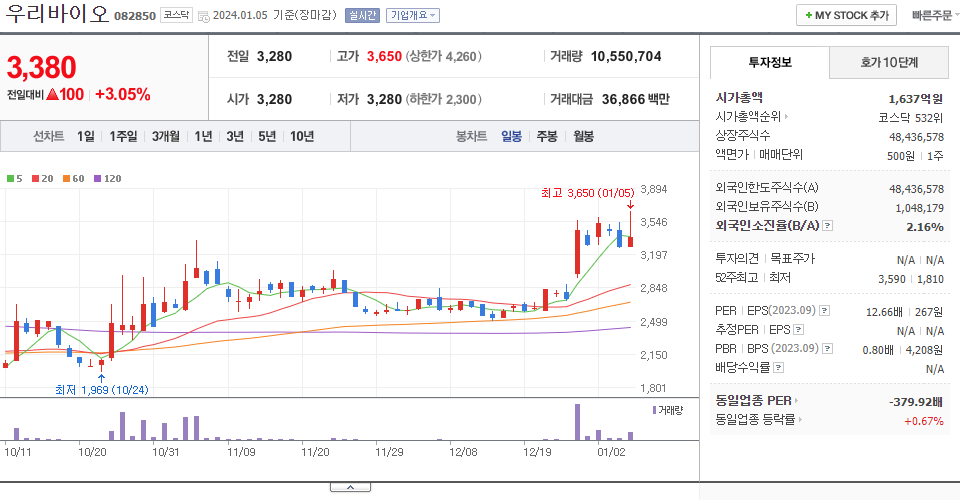Click orange 60-day moving average legend marker
The image size is (960, 500).
coord(66,179)
